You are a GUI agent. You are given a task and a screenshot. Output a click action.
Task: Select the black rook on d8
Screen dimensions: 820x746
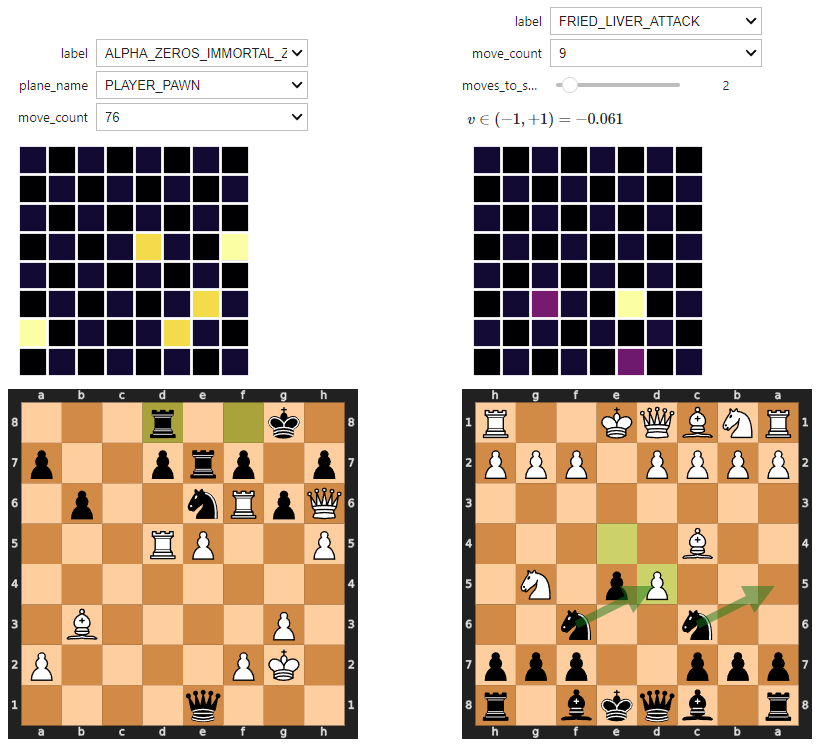163,423
